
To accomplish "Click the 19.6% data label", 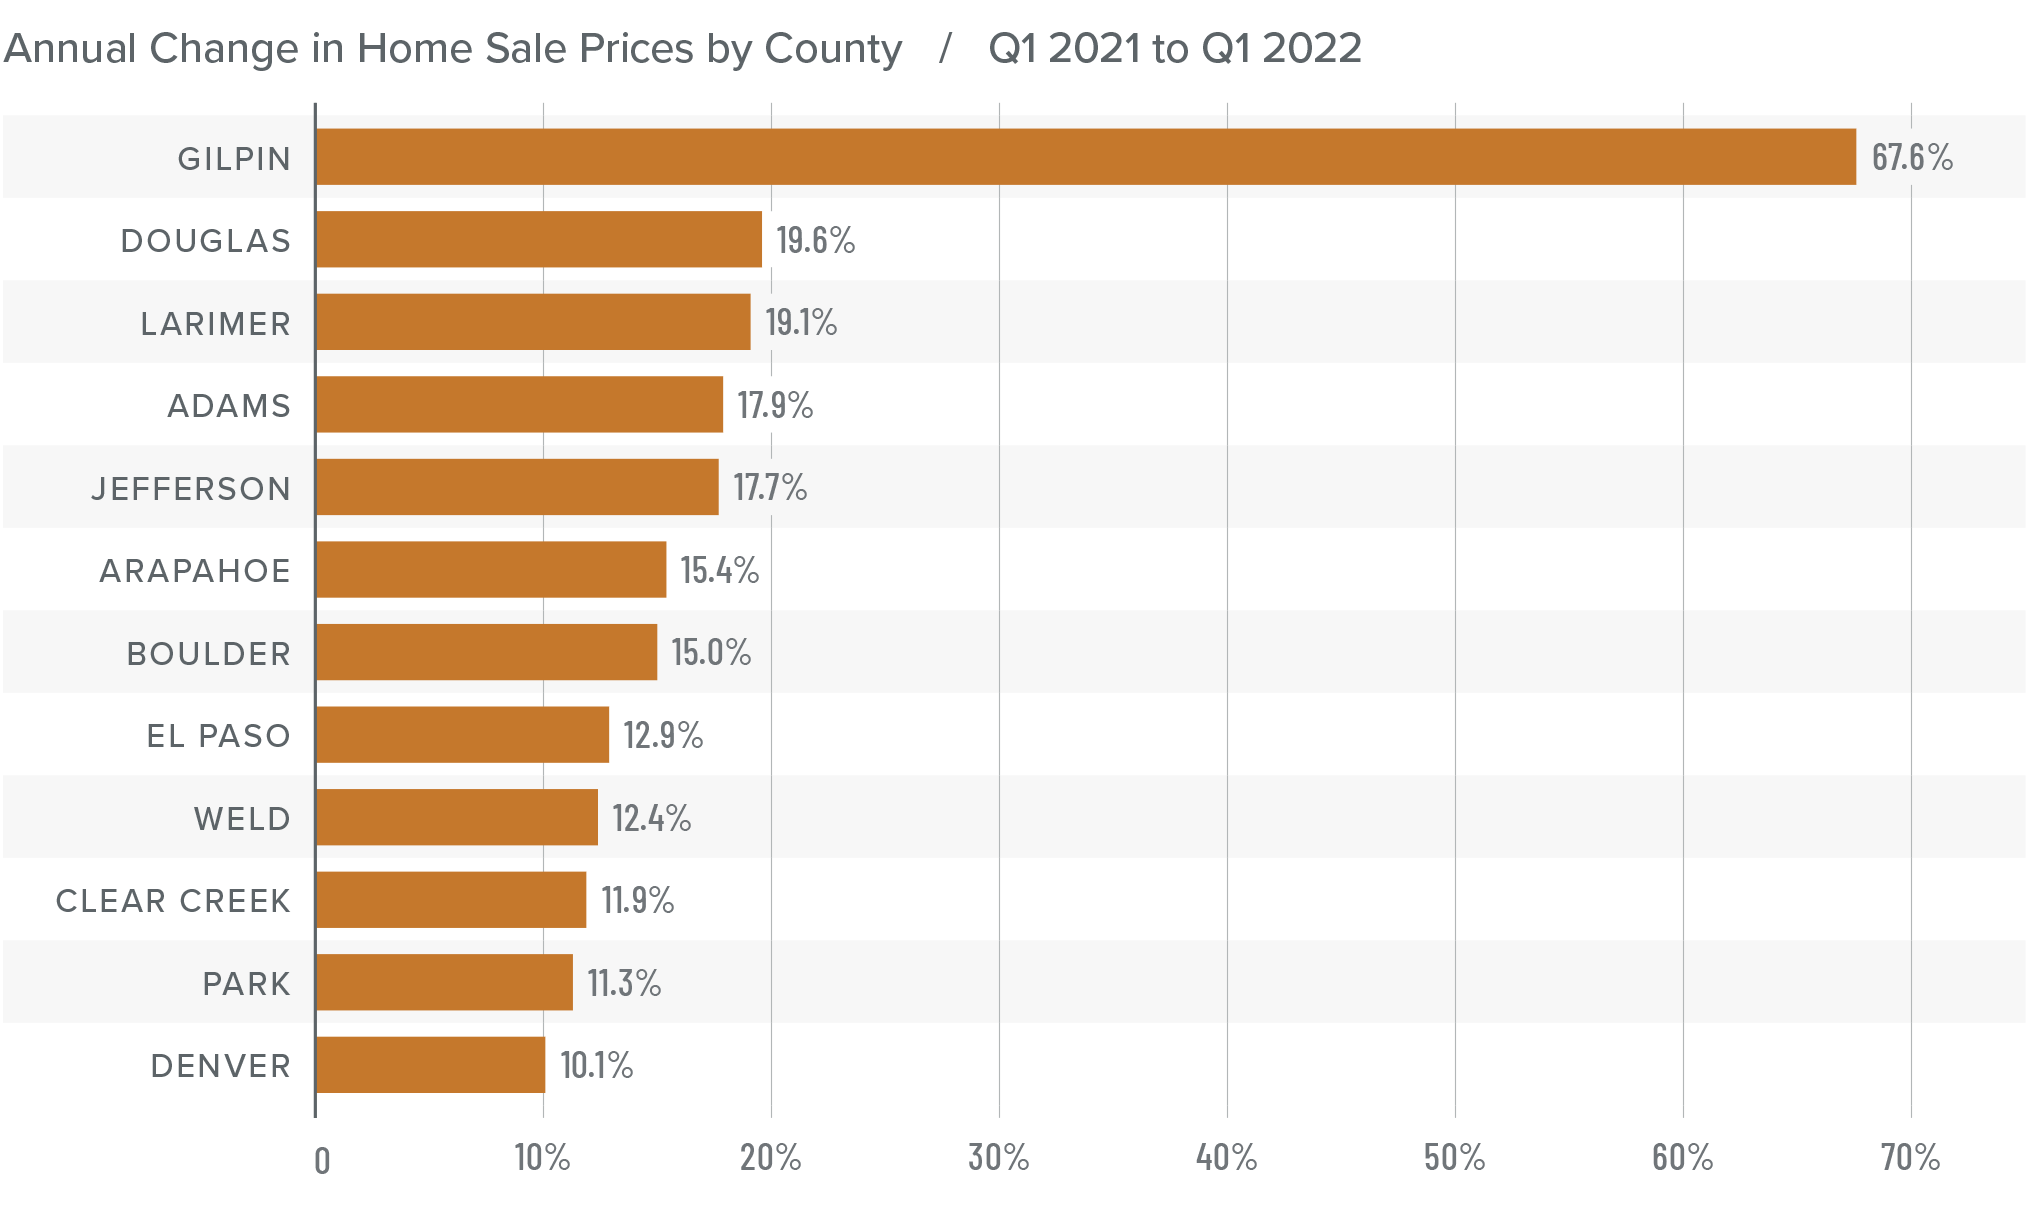I will point(815,240).
